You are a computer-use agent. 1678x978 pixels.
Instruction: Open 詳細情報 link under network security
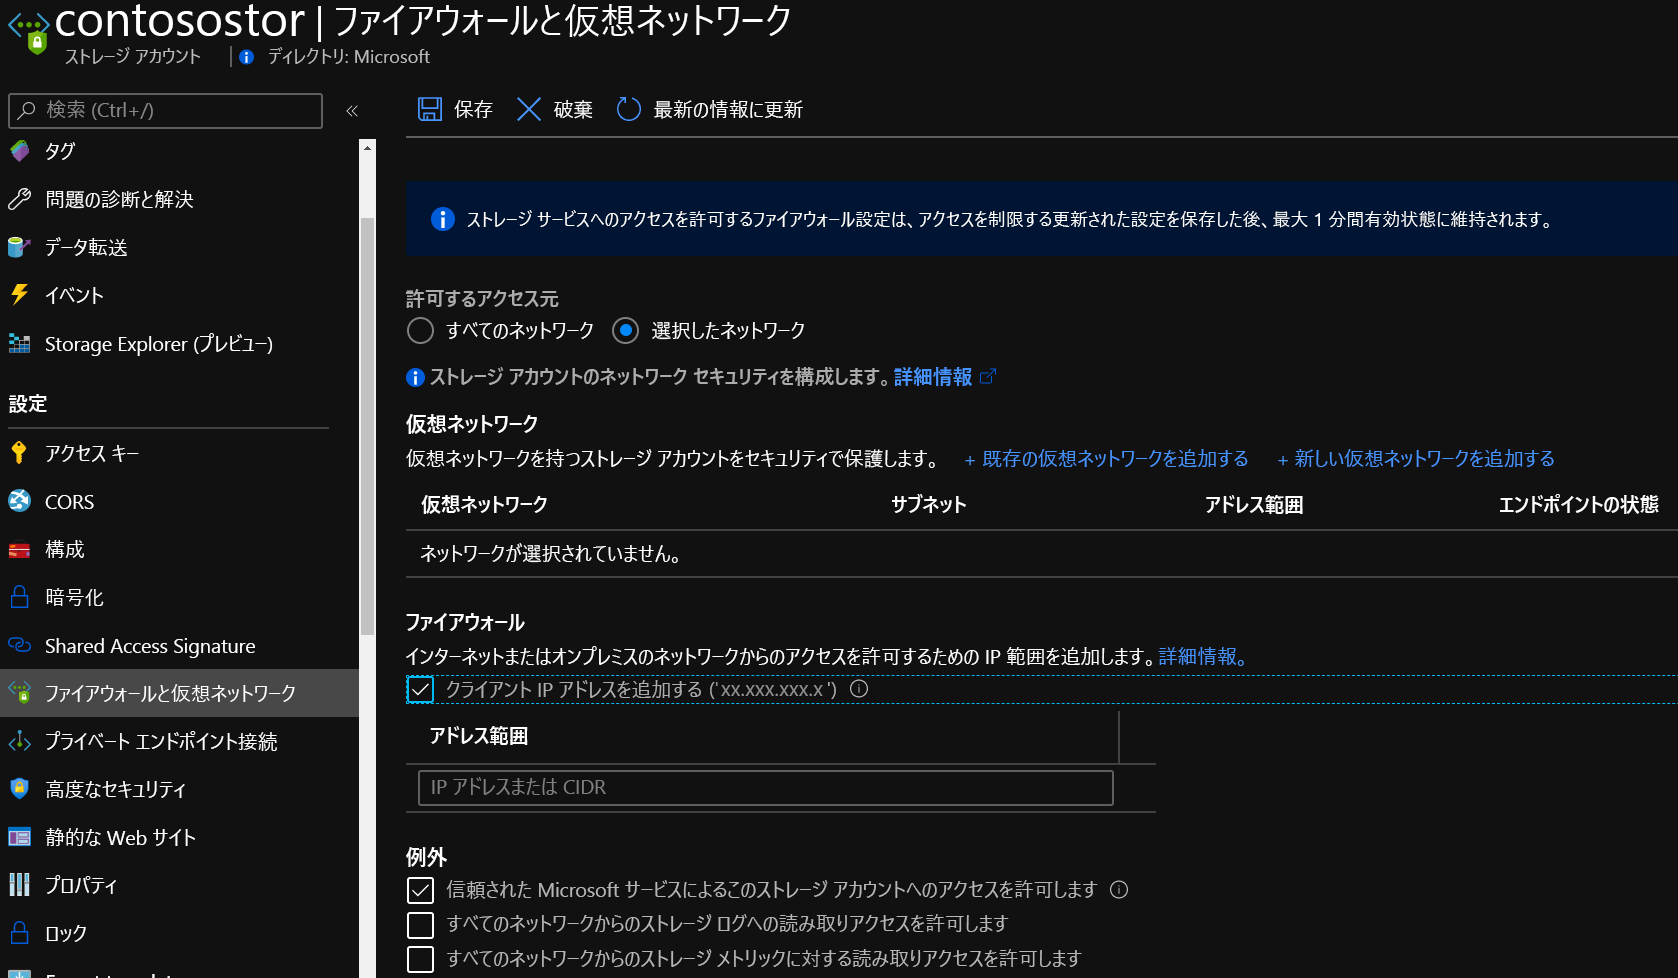933,376
